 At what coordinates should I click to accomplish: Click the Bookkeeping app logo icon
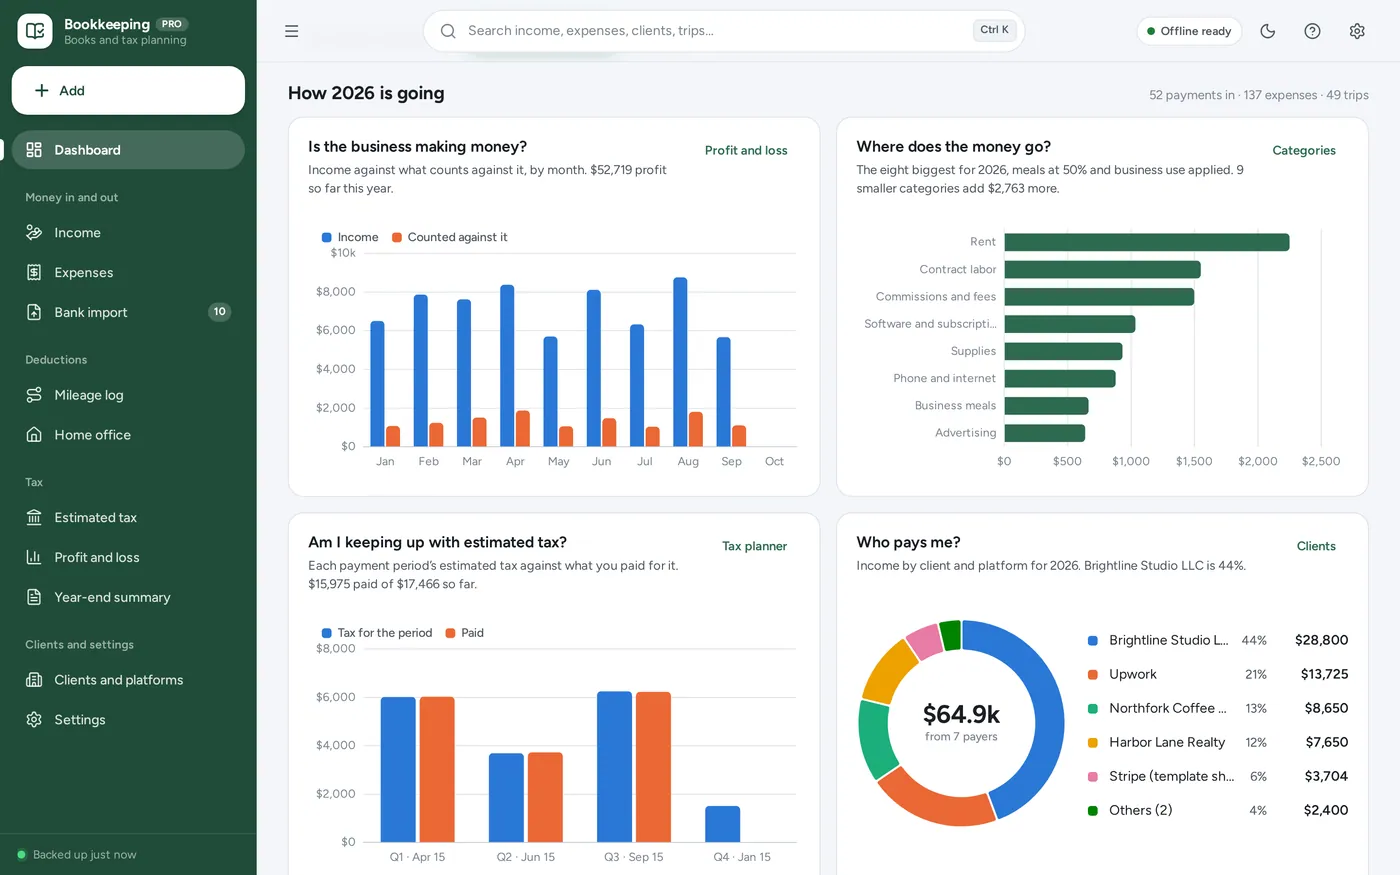(x=35, y=31)
